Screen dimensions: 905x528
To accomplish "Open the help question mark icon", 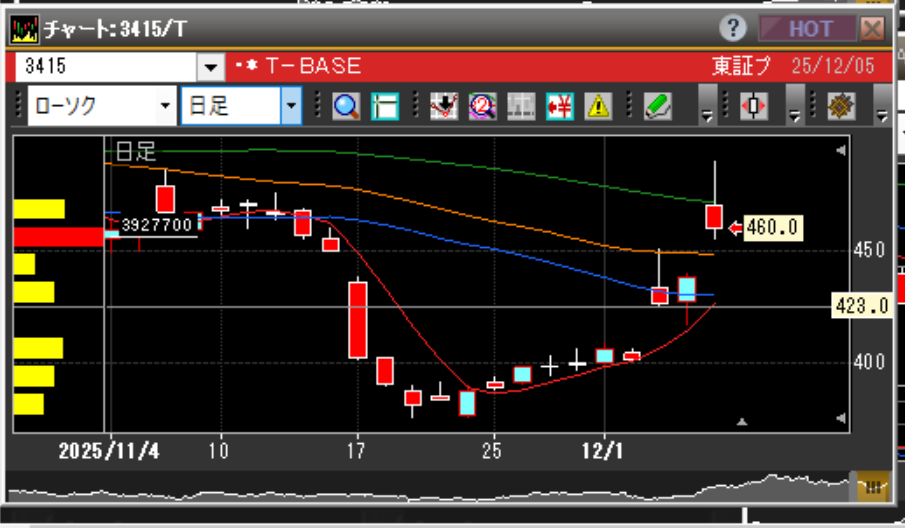I will tap(735, 28).
